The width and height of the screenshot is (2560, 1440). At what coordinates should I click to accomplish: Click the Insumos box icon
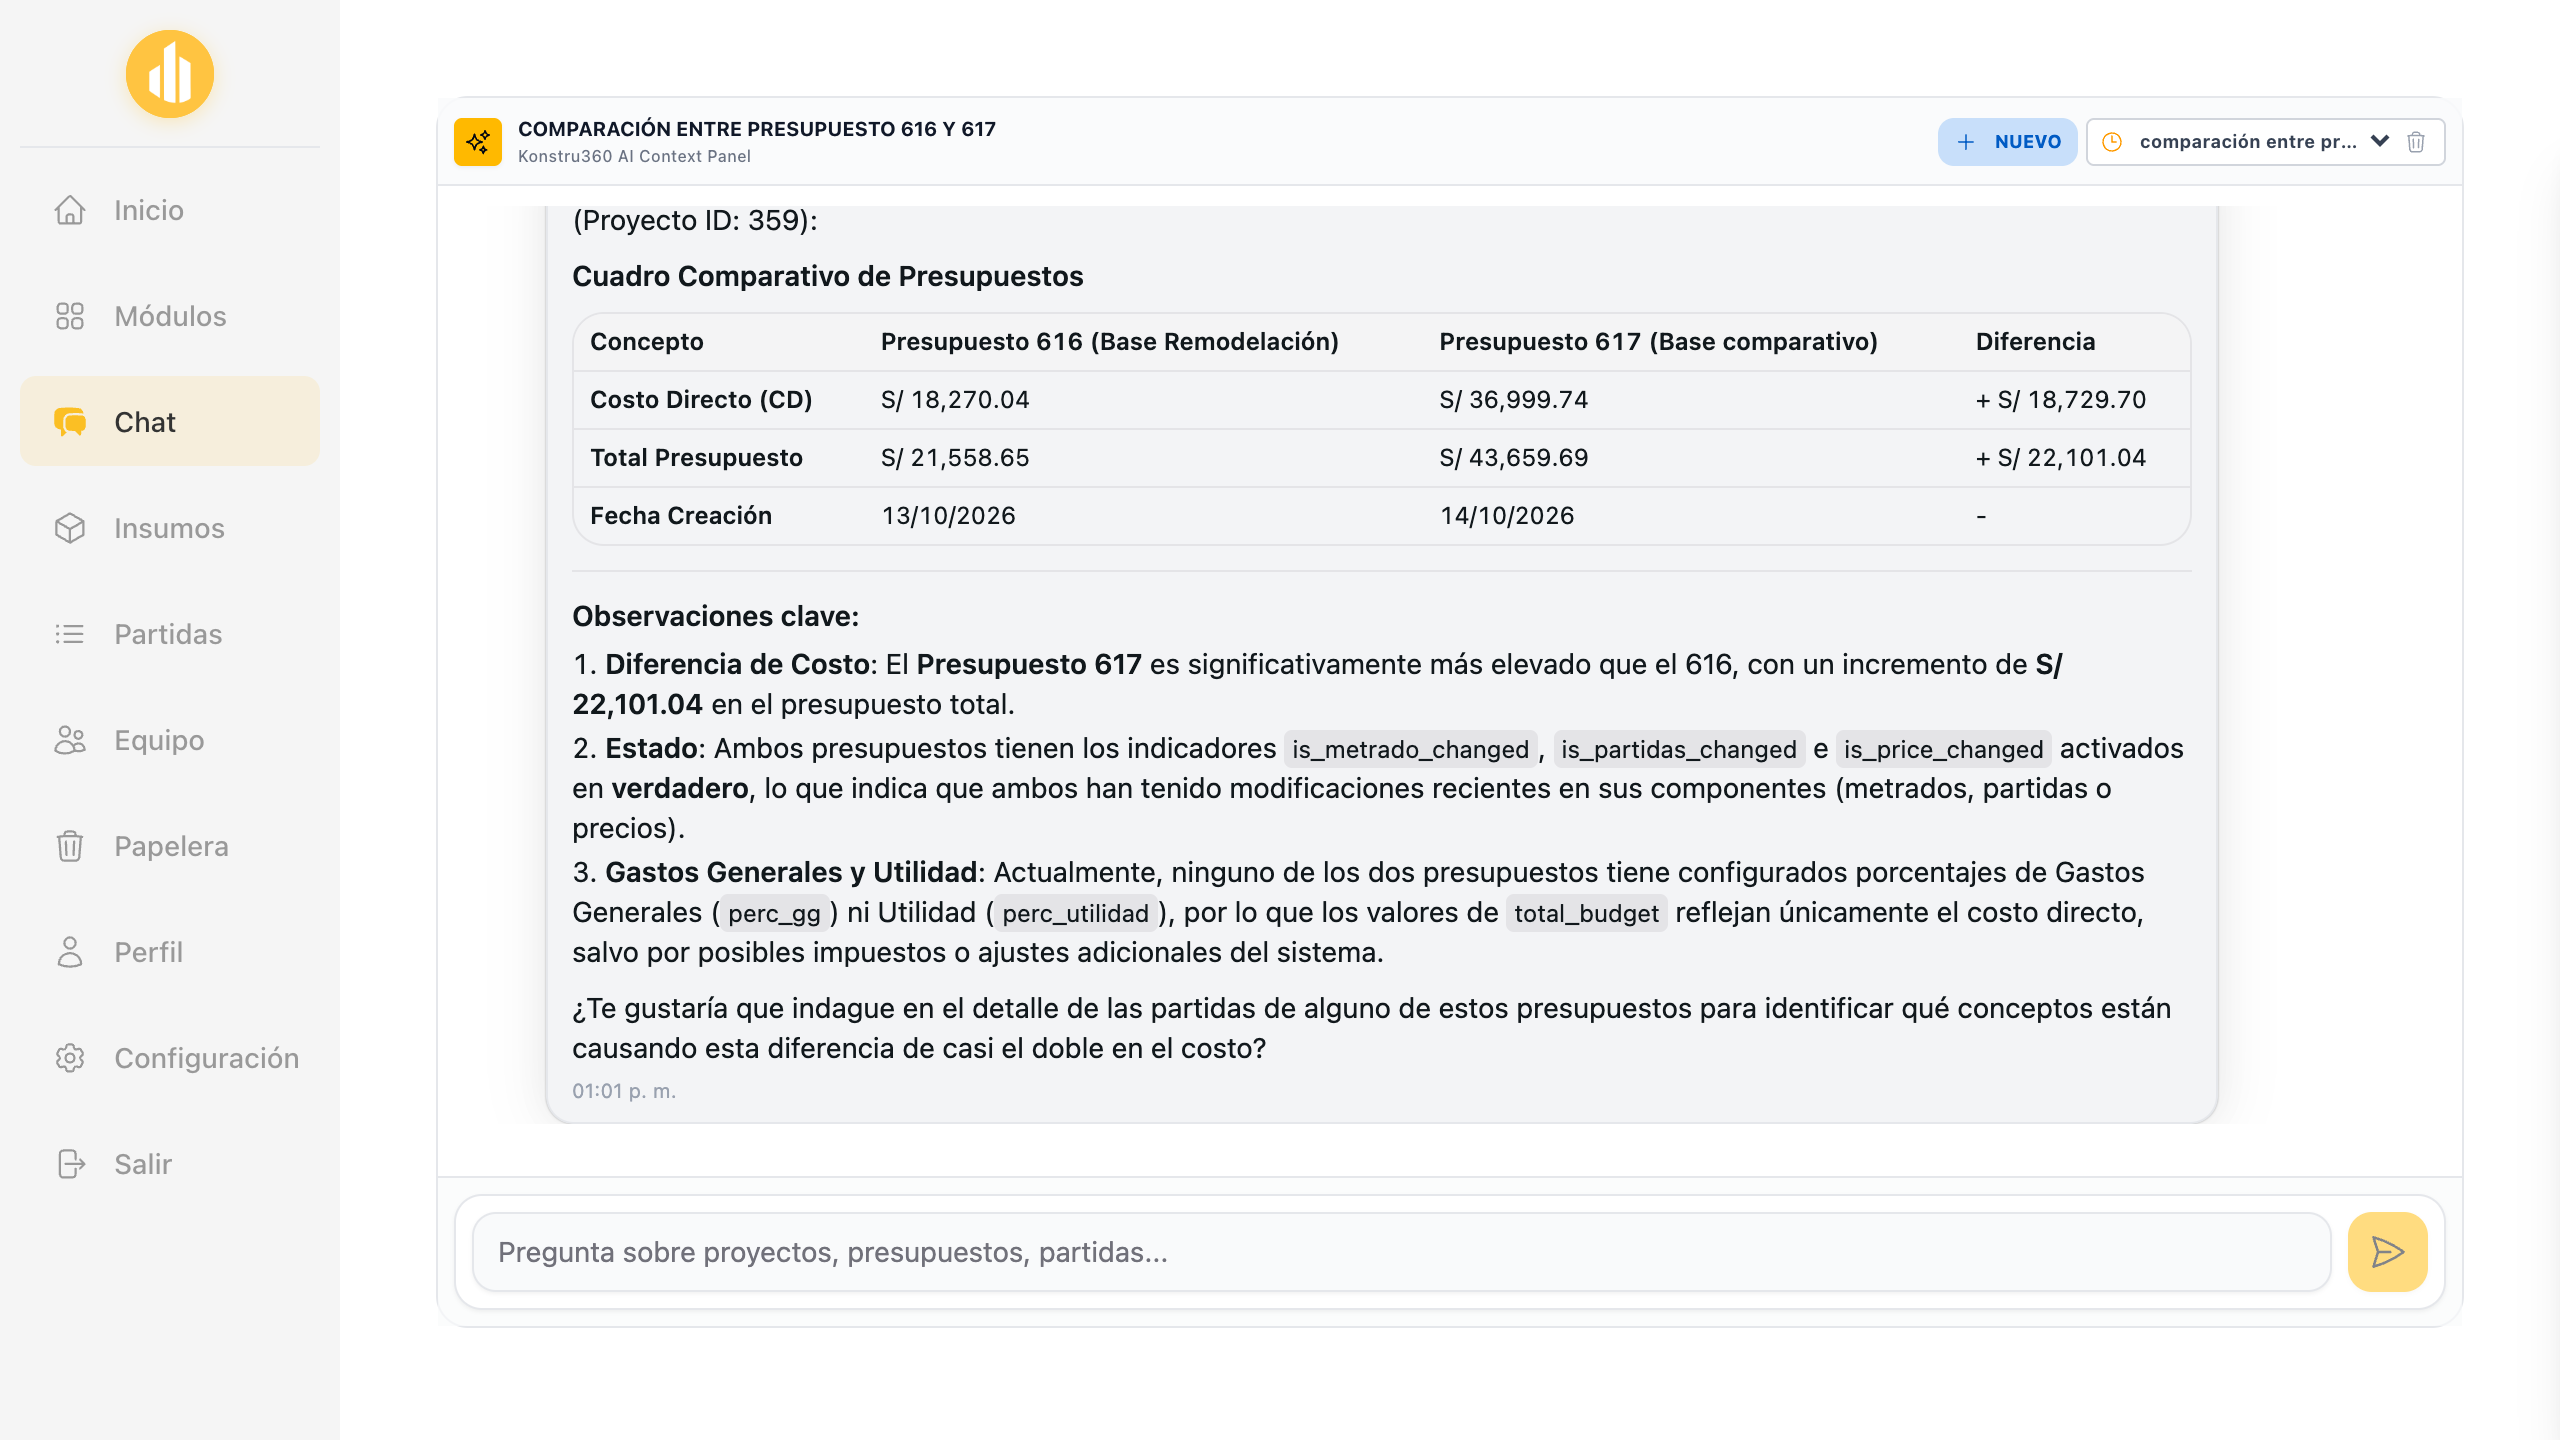click(70, 528)
